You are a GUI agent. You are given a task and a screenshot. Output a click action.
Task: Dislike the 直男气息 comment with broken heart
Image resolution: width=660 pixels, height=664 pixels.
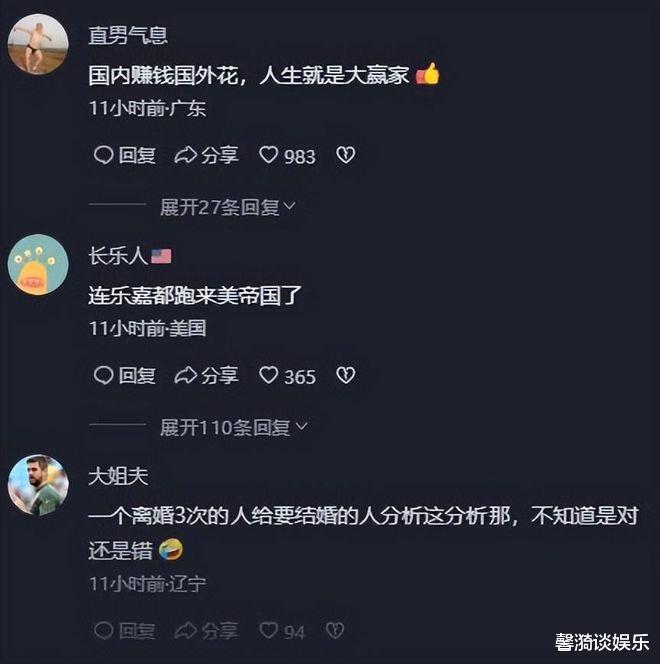pos(345,155)
